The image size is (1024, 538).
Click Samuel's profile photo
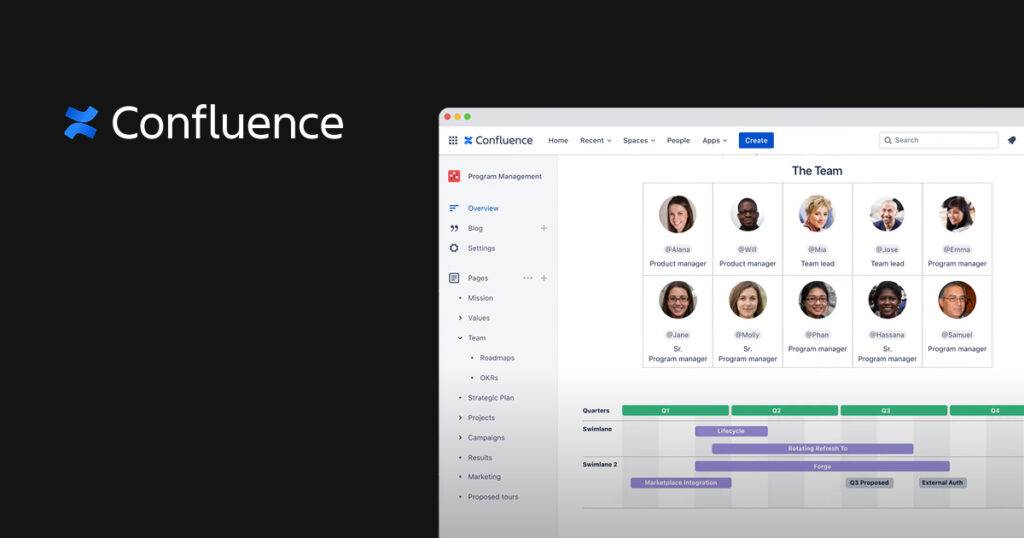957,300
